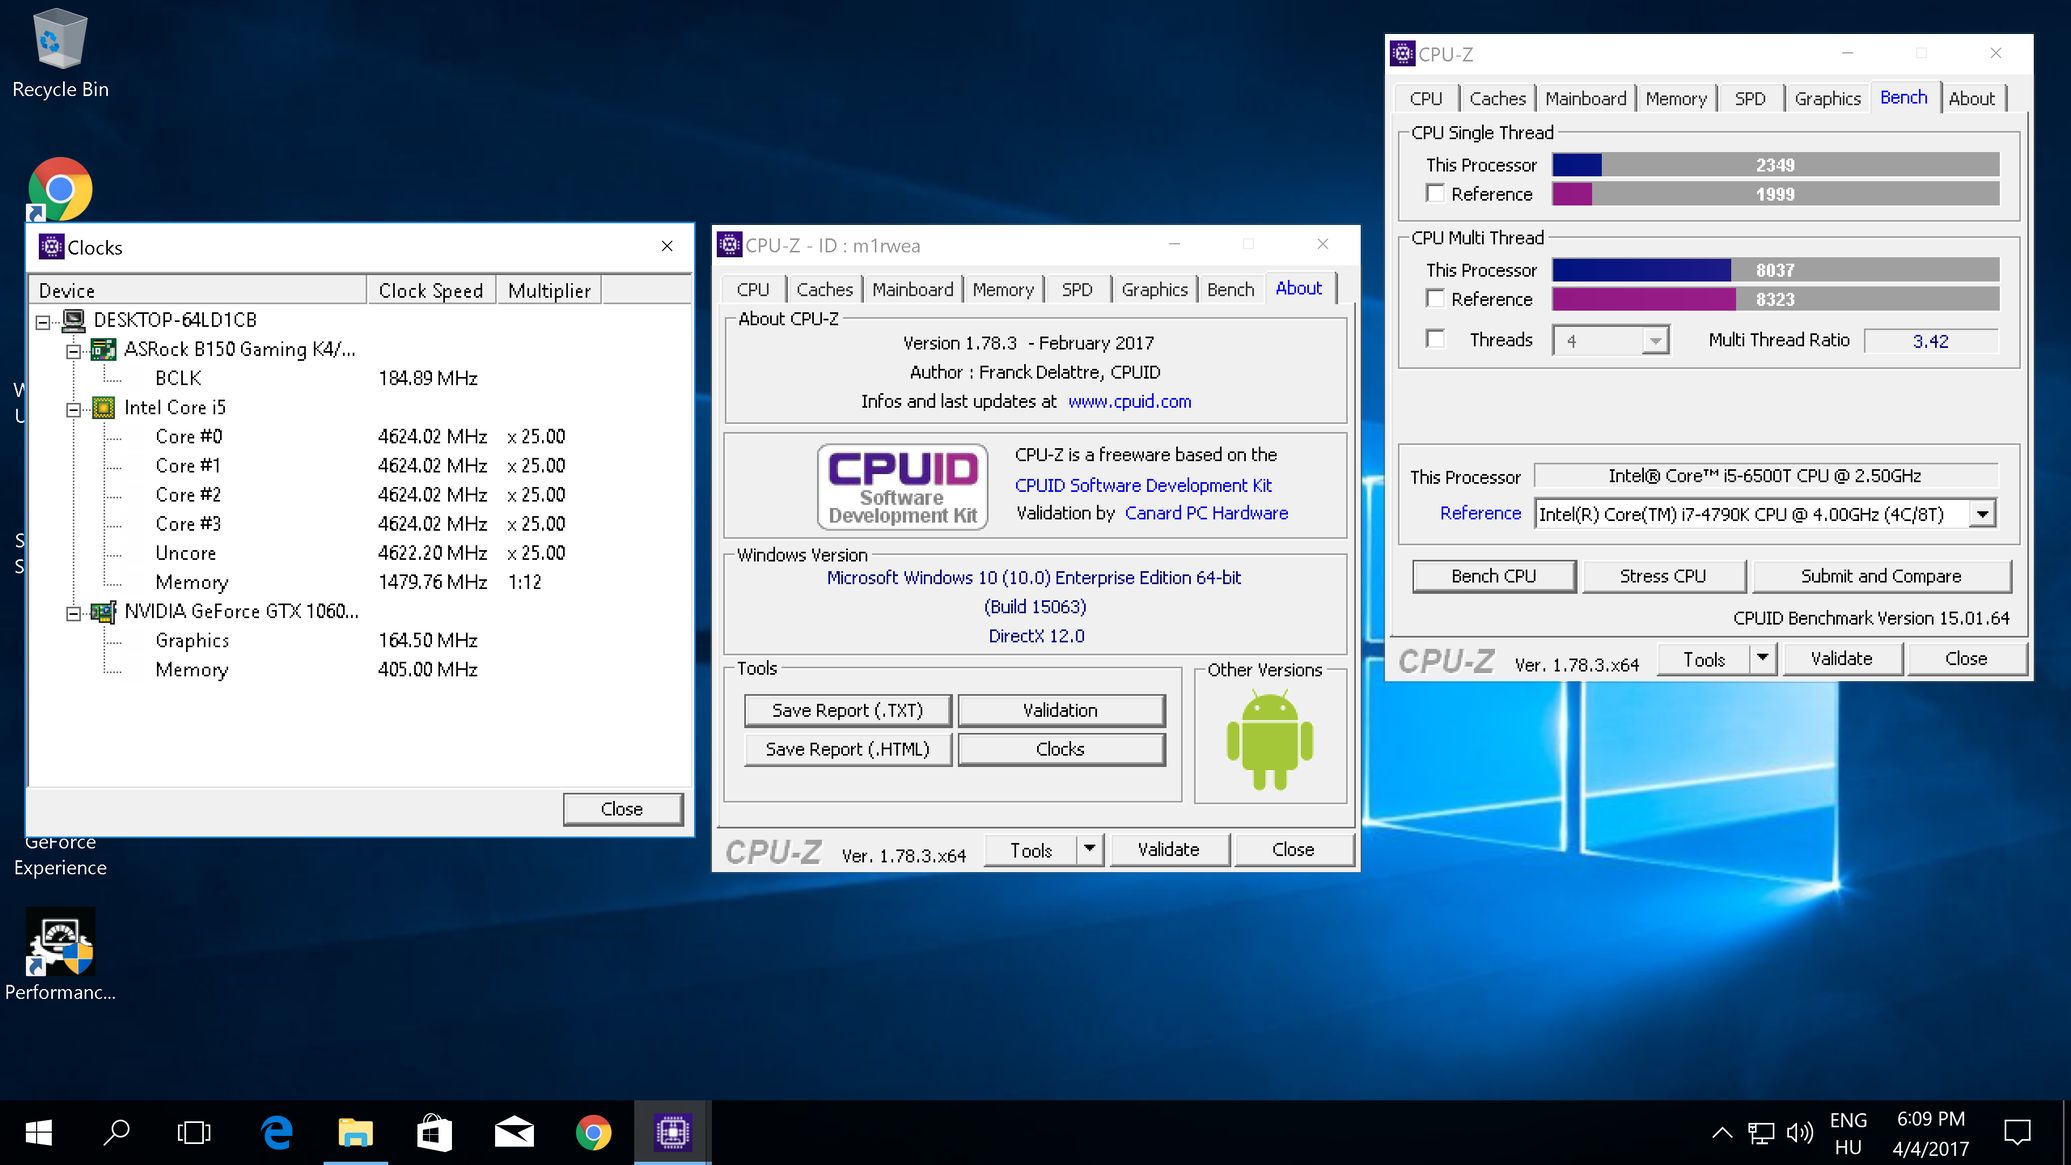
Task: Click the Multi Thread This Processor score bar
Action: click(1775, 270)
